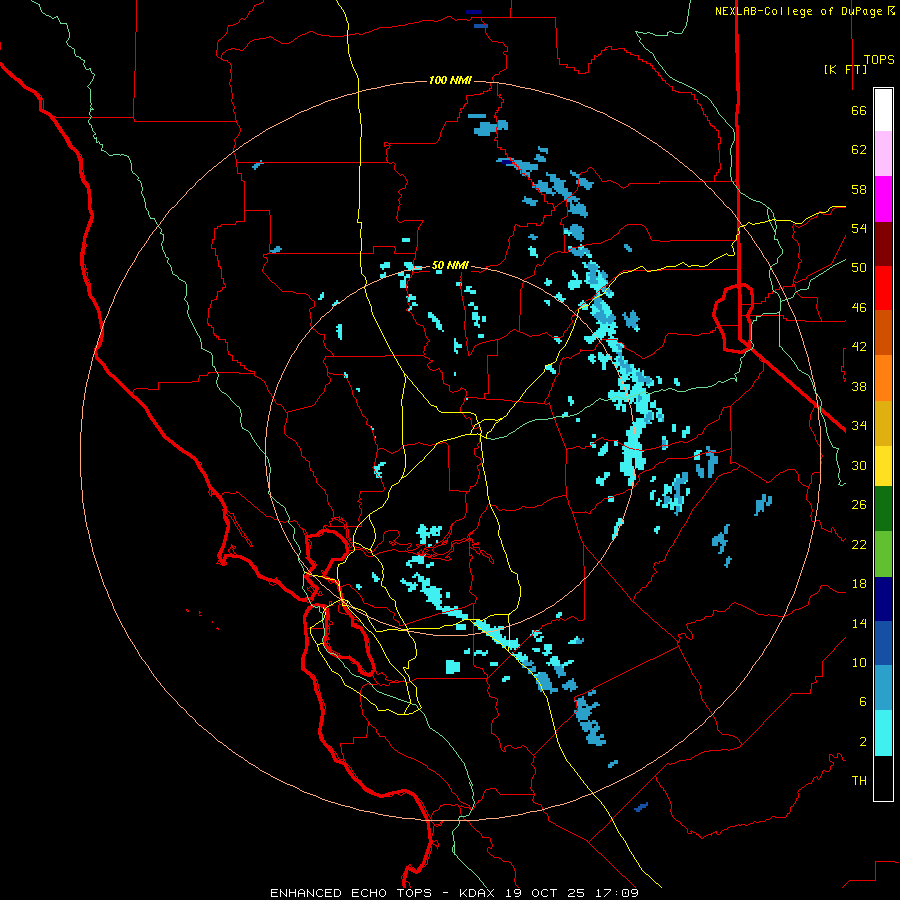Click the legend value 10
Viewport: 900px width, 900px height.
[x=859, y=663]
